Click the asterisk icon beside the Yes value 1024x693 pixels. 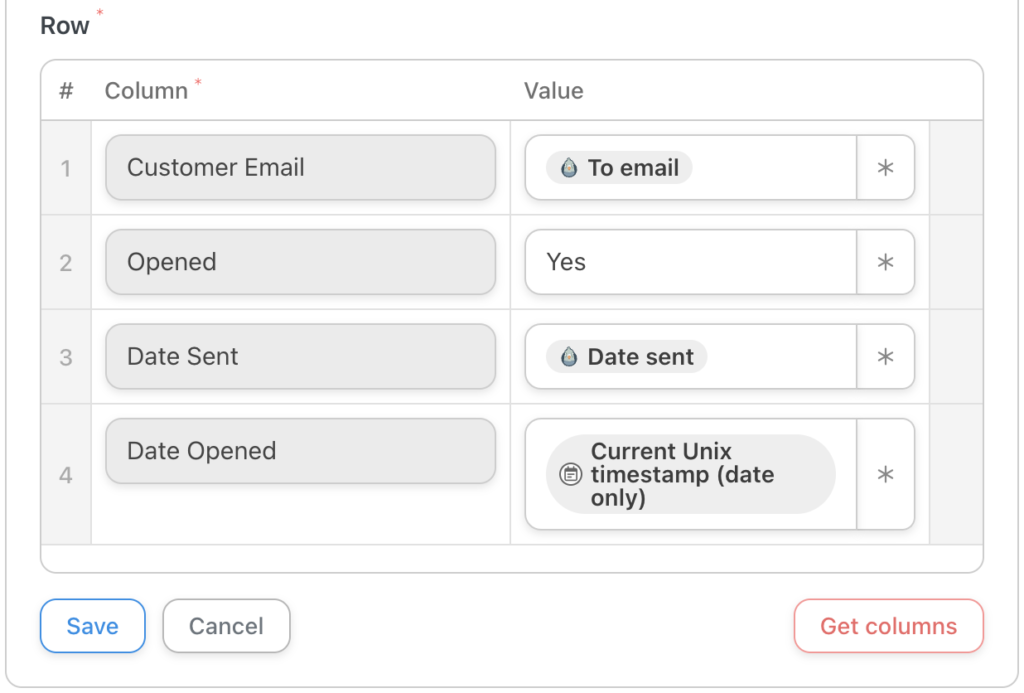point(885,262)
